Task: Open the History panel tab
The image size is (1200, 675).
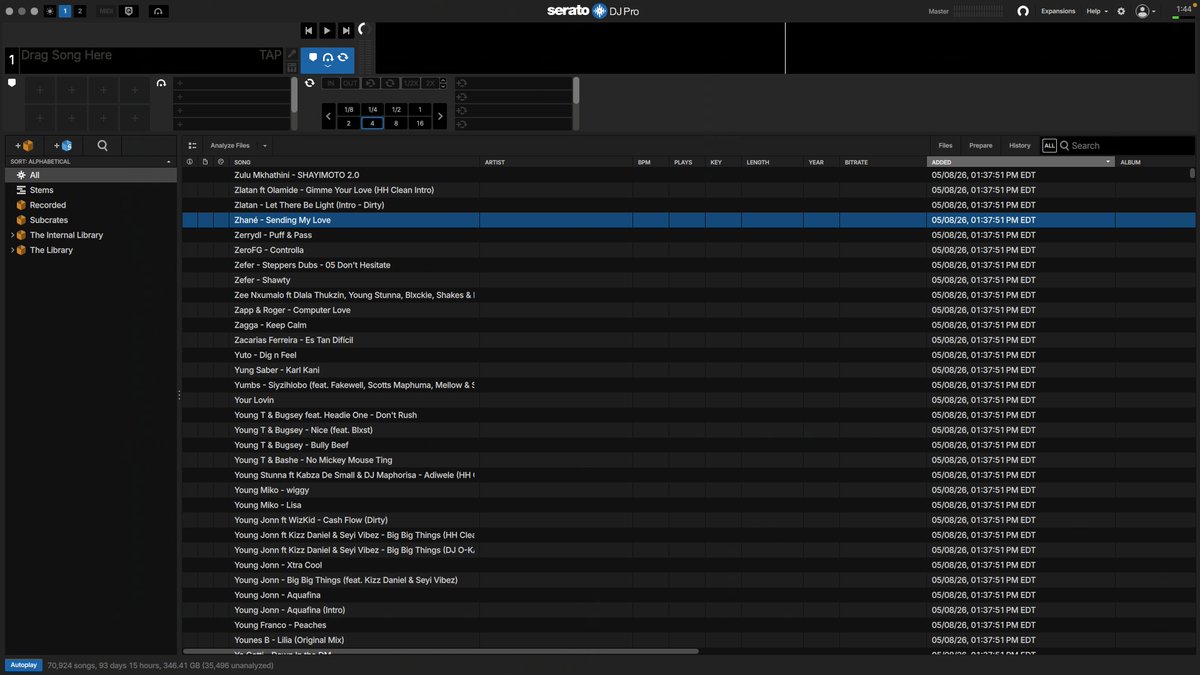Action: pyautogui.click(x=1020, y=145)
